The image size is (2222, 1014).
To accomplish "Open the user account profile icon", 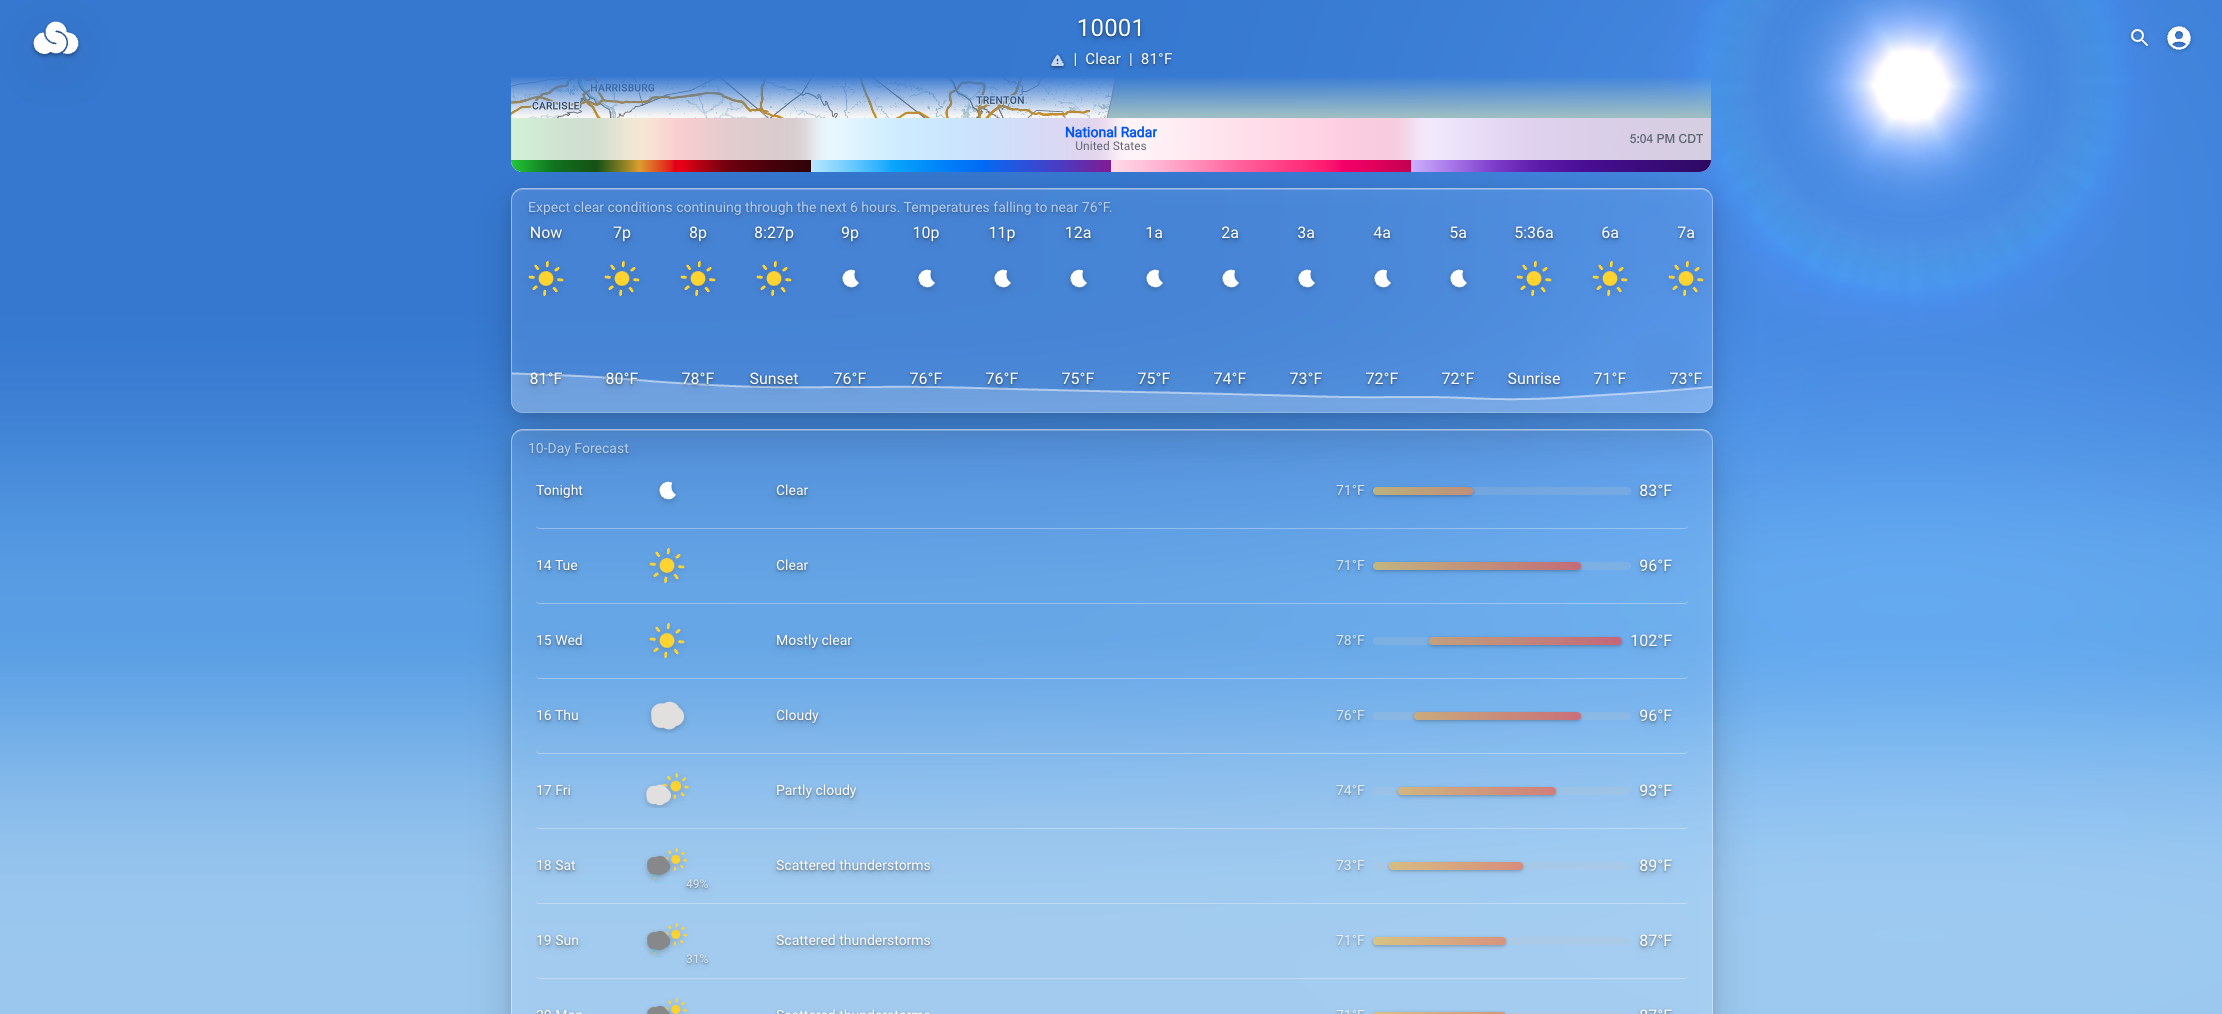I will (2179, 38).
